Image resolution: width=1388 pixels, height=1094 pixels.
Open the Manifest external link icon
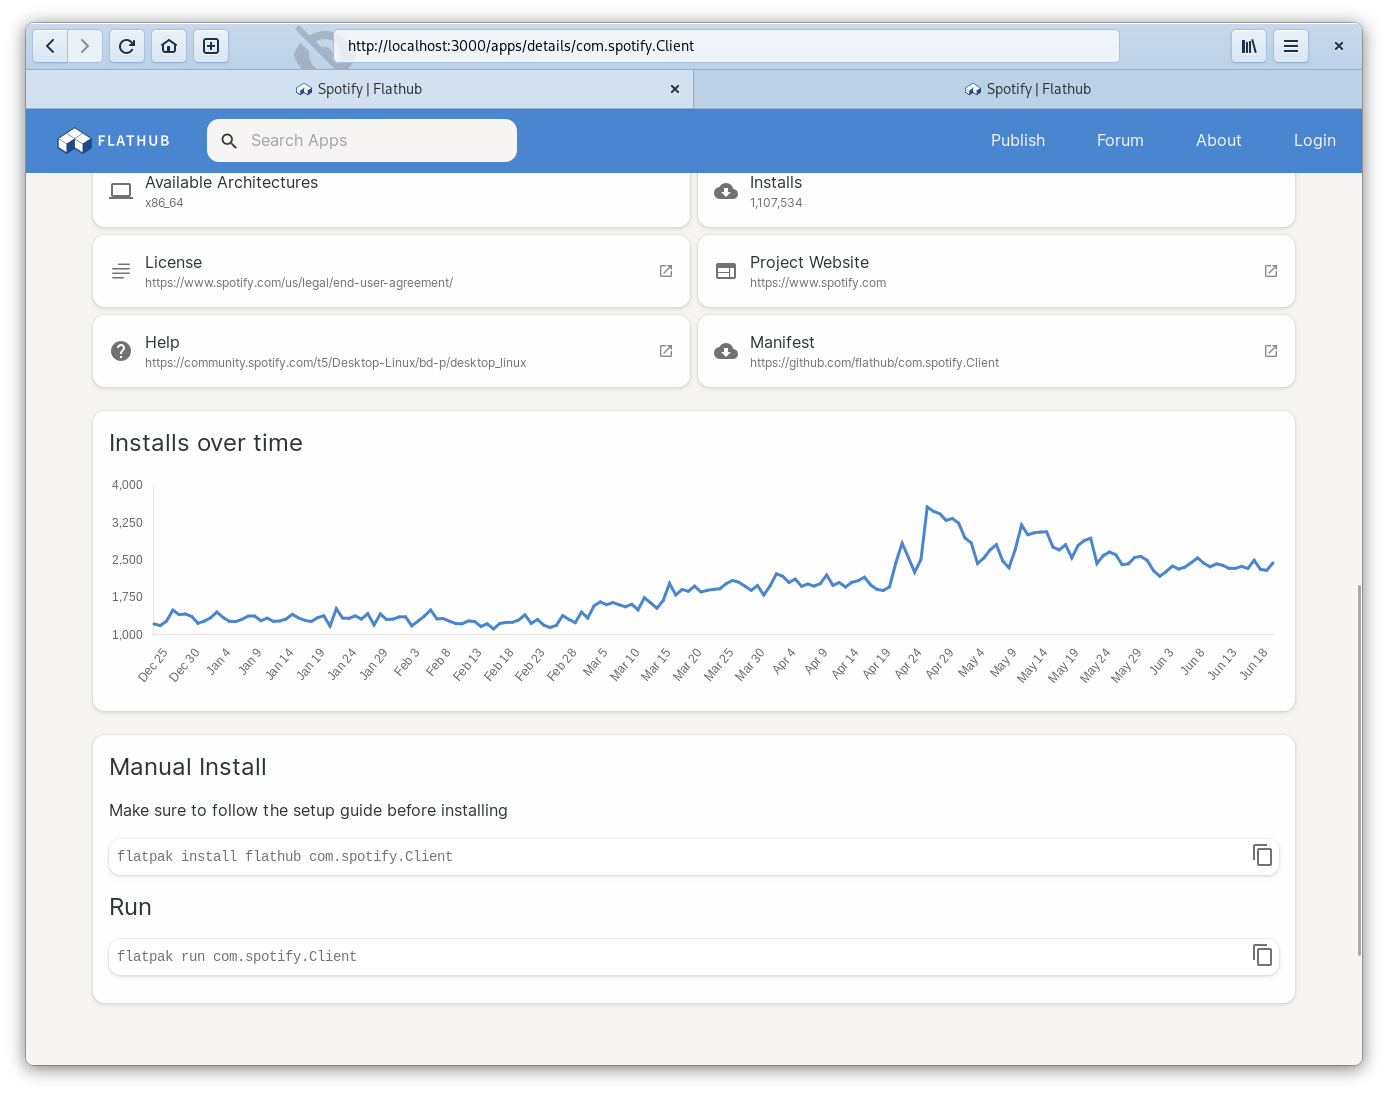coord(1271,351)
